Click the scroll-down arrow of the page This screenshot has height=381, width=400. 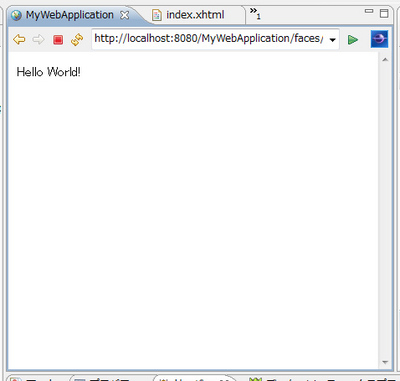click(x=385, y=362)
